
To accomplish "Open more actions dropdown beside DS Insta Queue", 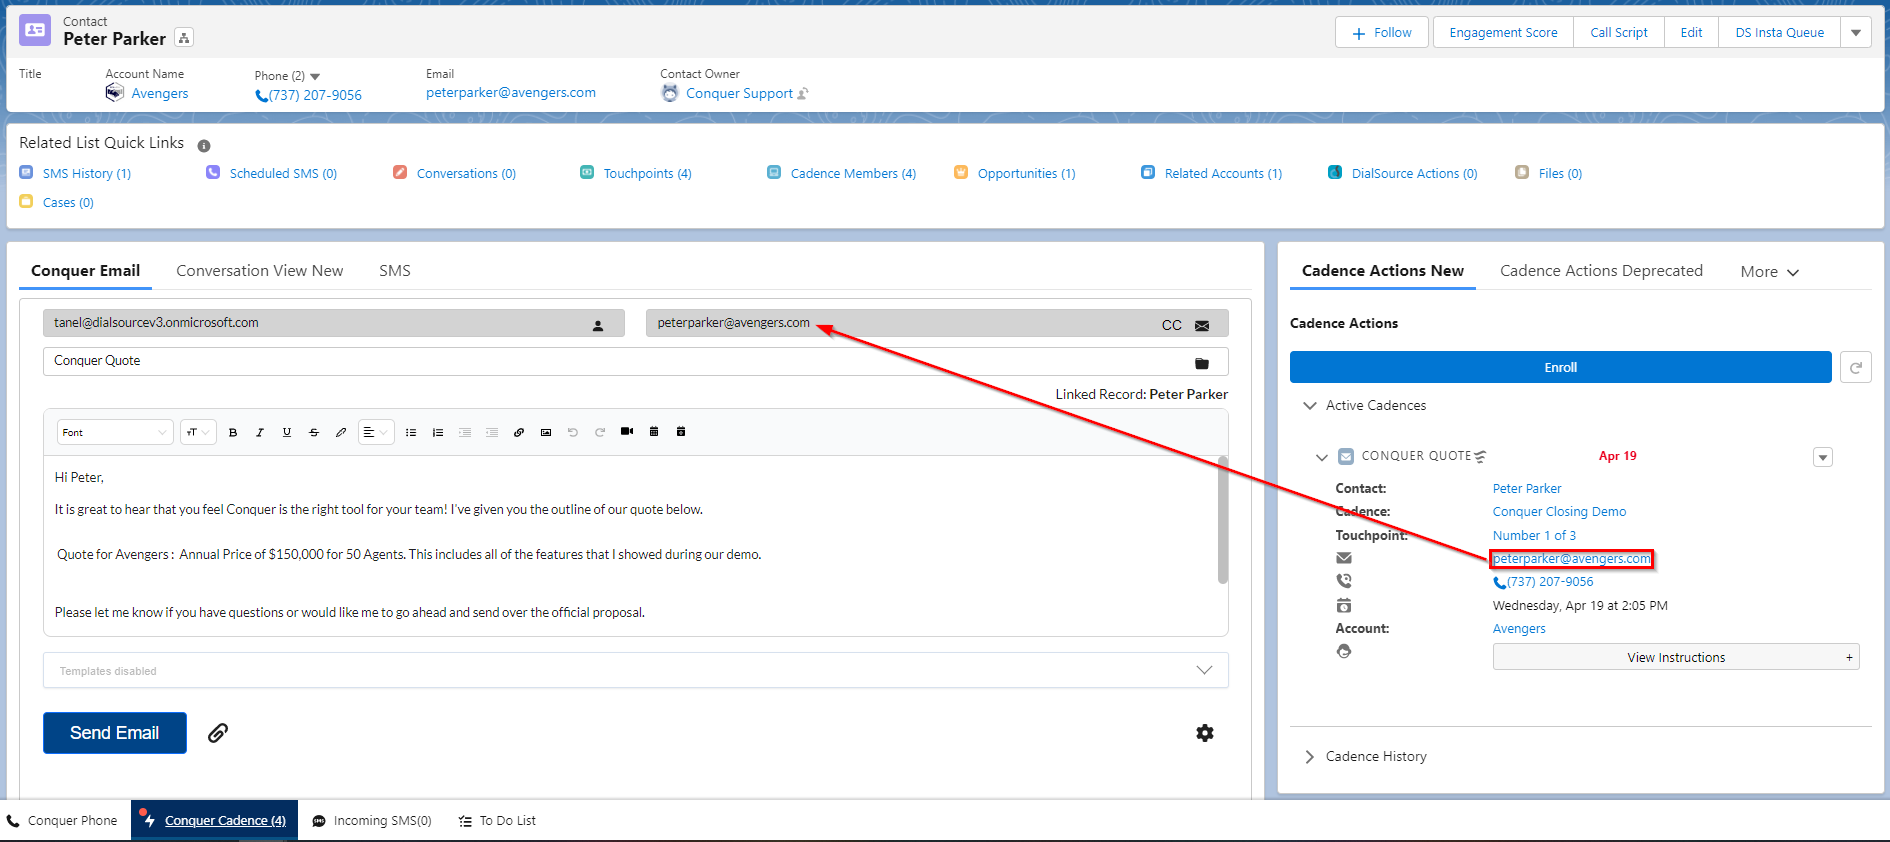I will pyautogui.click(x=1856, y=33).
